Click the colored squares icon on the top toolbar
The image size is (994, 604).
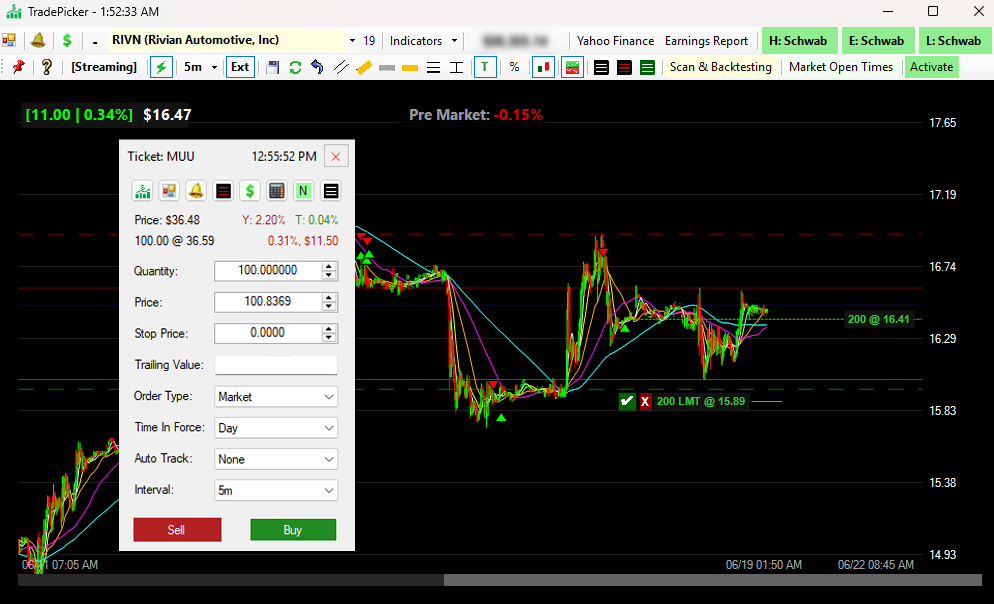[x=9, y=41]
